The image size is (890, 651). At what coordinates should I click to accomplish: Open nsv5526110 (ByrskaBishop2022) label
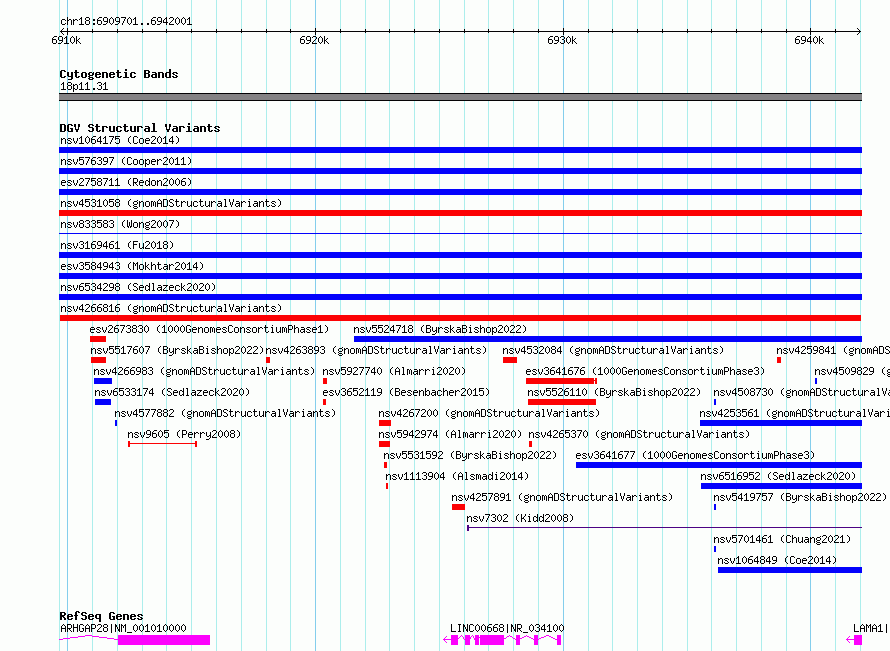614,392
